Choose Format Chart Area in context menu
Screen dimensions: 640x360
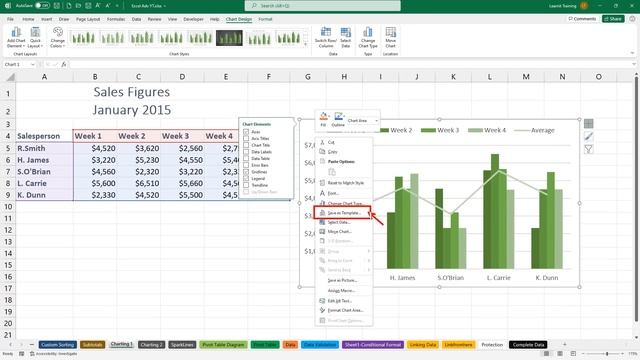pos(343,310)
